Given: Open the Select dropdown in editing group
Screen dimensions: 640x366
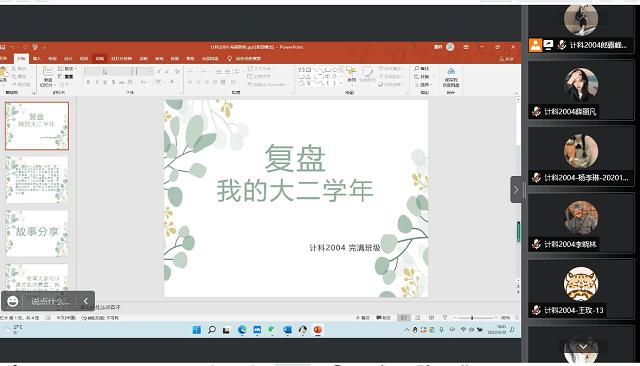Looking at the screenshot, I should 423,84.
